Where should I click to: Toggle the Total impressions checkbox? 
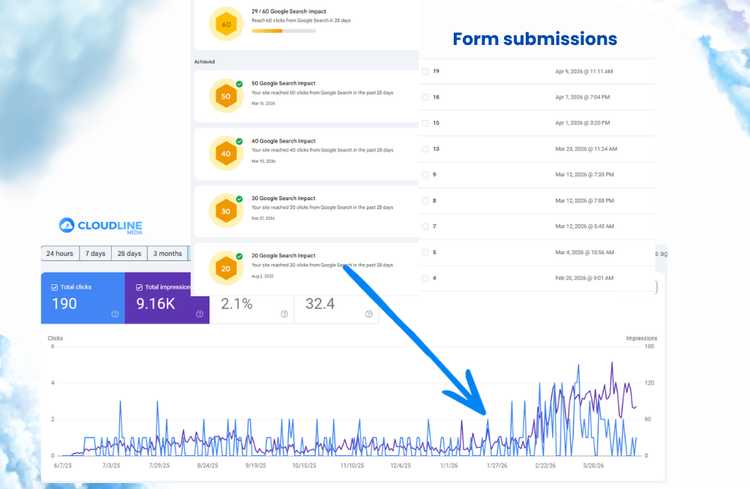tap(138, 287)
